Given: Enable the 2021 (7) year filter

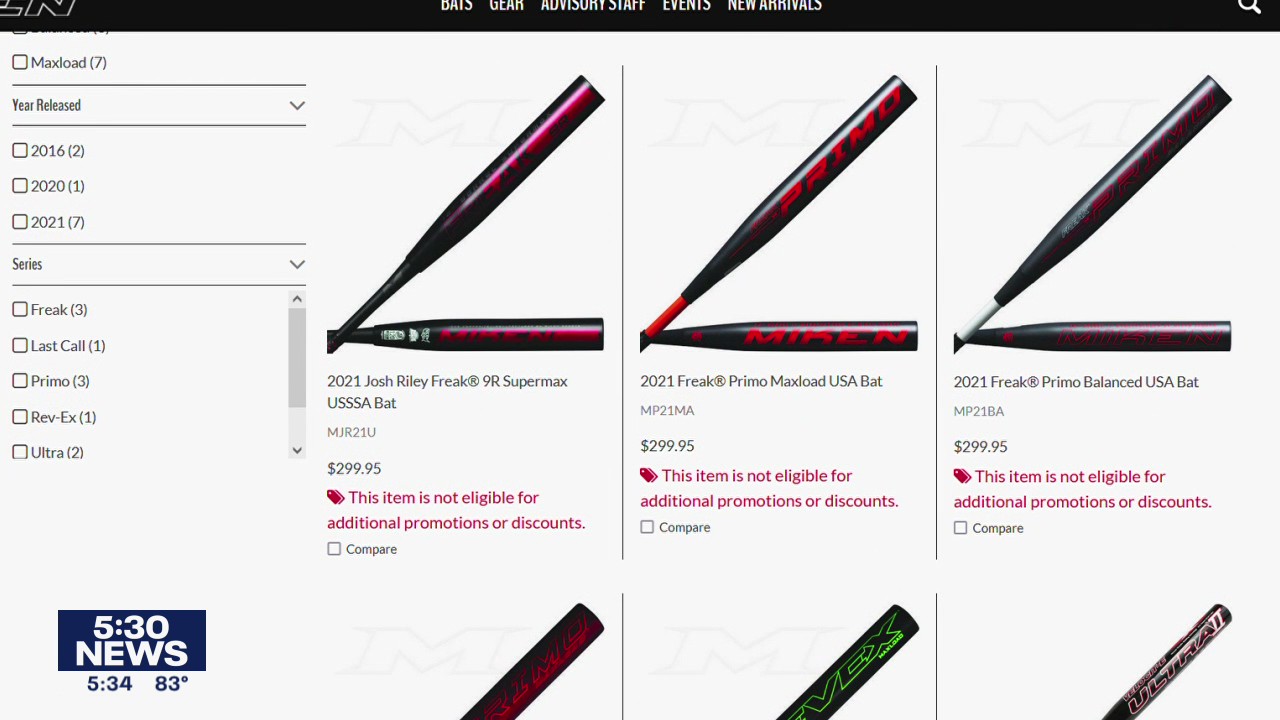Looking at the screenshot, I should [20, 222].
